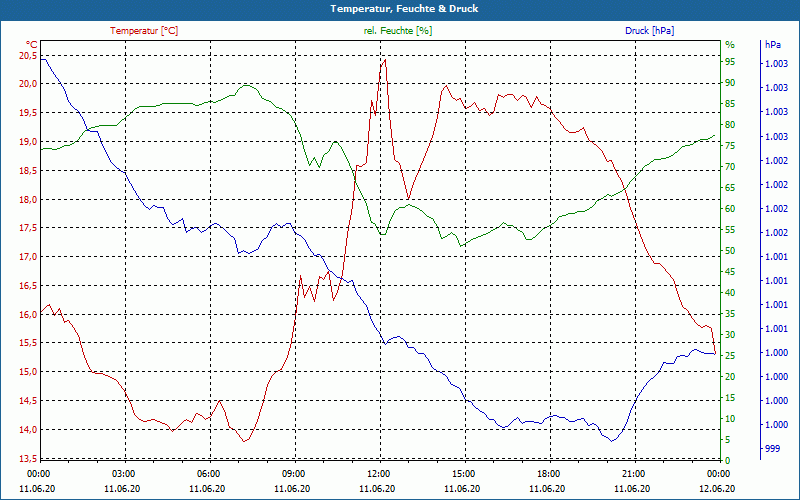Click the '12:00' time axis label
Image resolution: width=800 pixels, height=500 pixels.
click(x=379, y=473)
